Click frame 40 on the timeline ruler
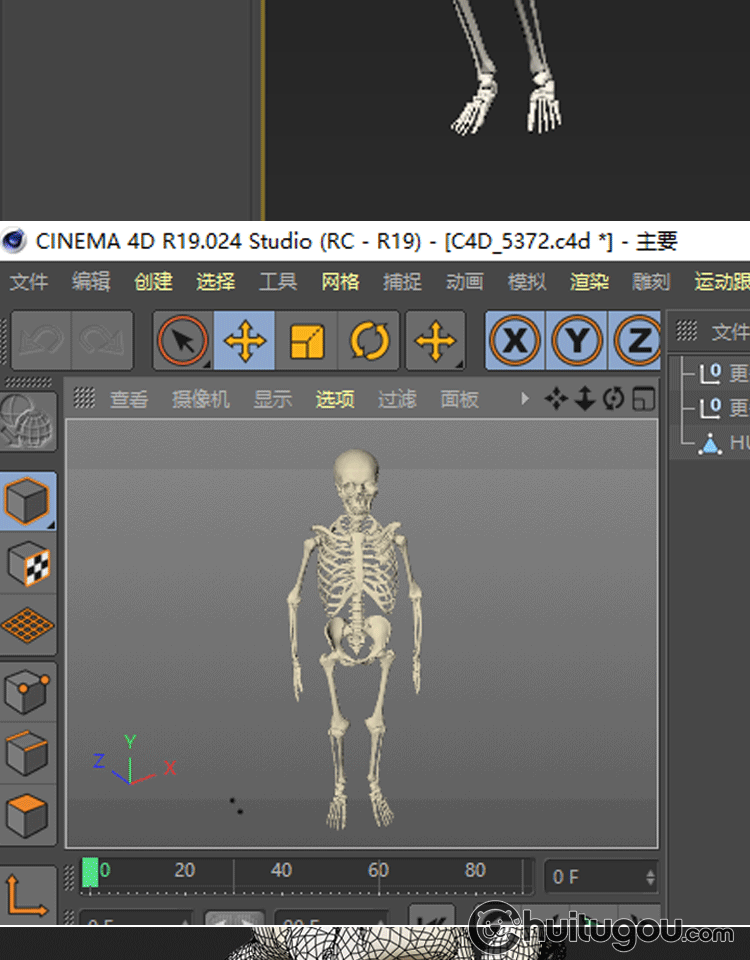Image resolution: width=750 pixels, height=960 pixels. (281, 872)
